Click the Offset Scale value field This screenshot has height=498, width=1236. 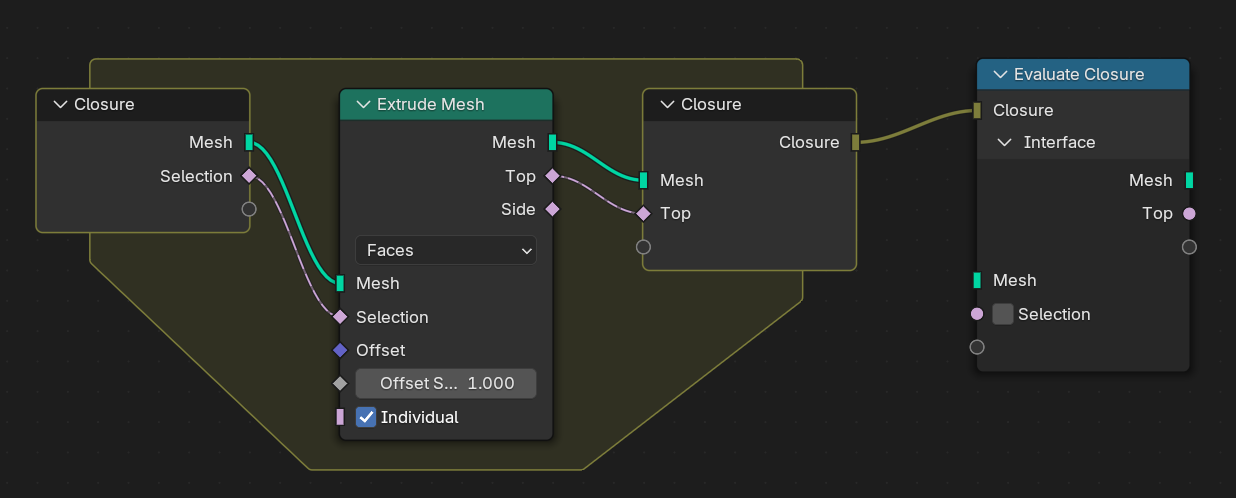click(x=446, y=383)
